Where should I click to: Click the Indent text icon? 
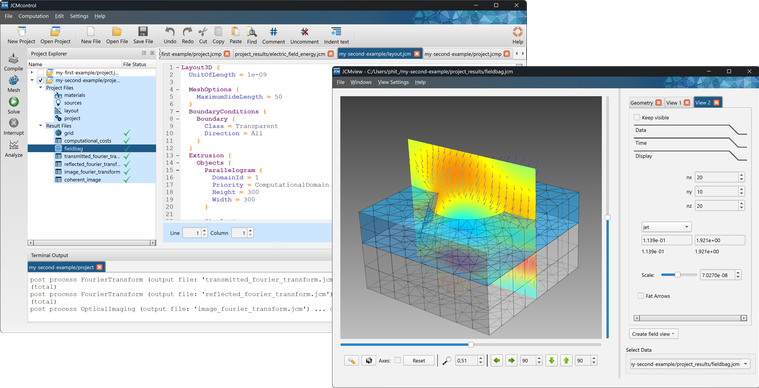[x=336, y=32]
